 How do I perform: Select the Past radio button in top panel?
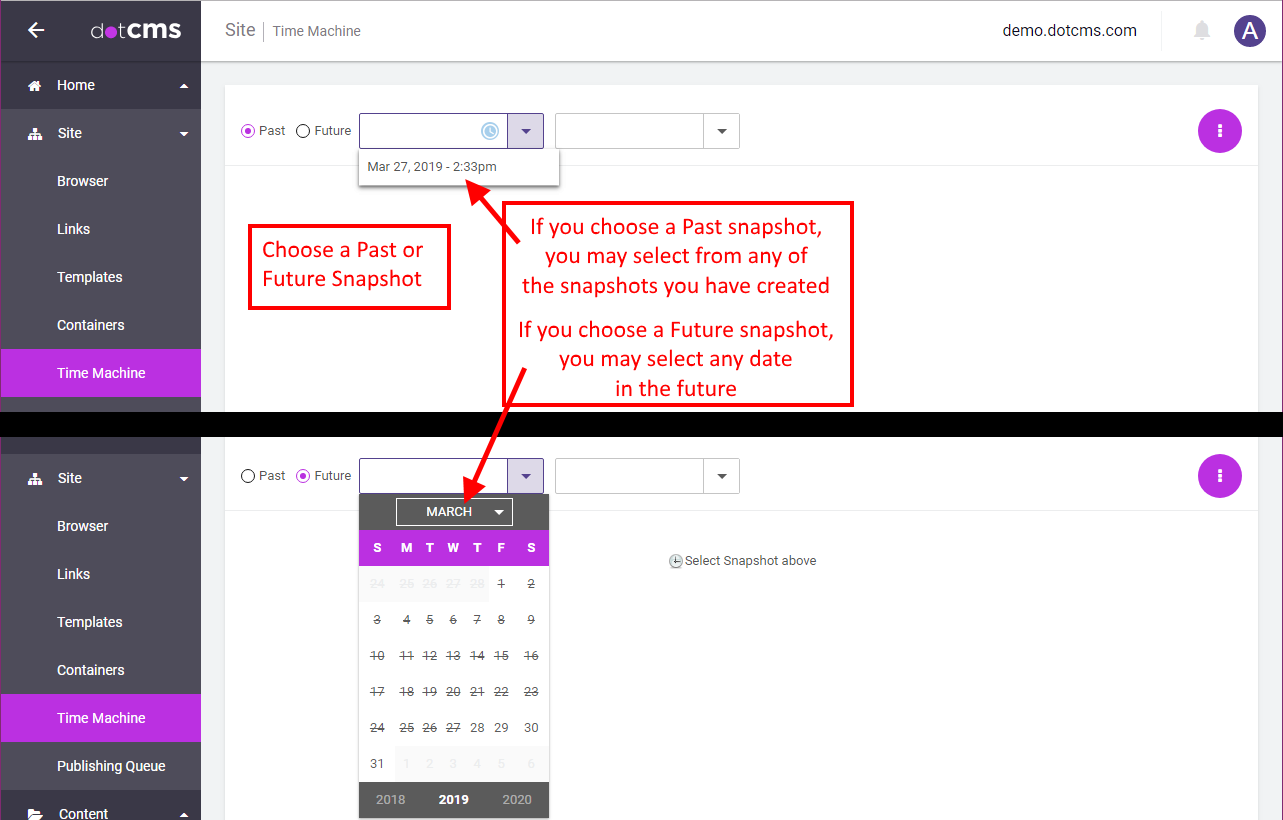pyautogui.click(x=248, y=131)
